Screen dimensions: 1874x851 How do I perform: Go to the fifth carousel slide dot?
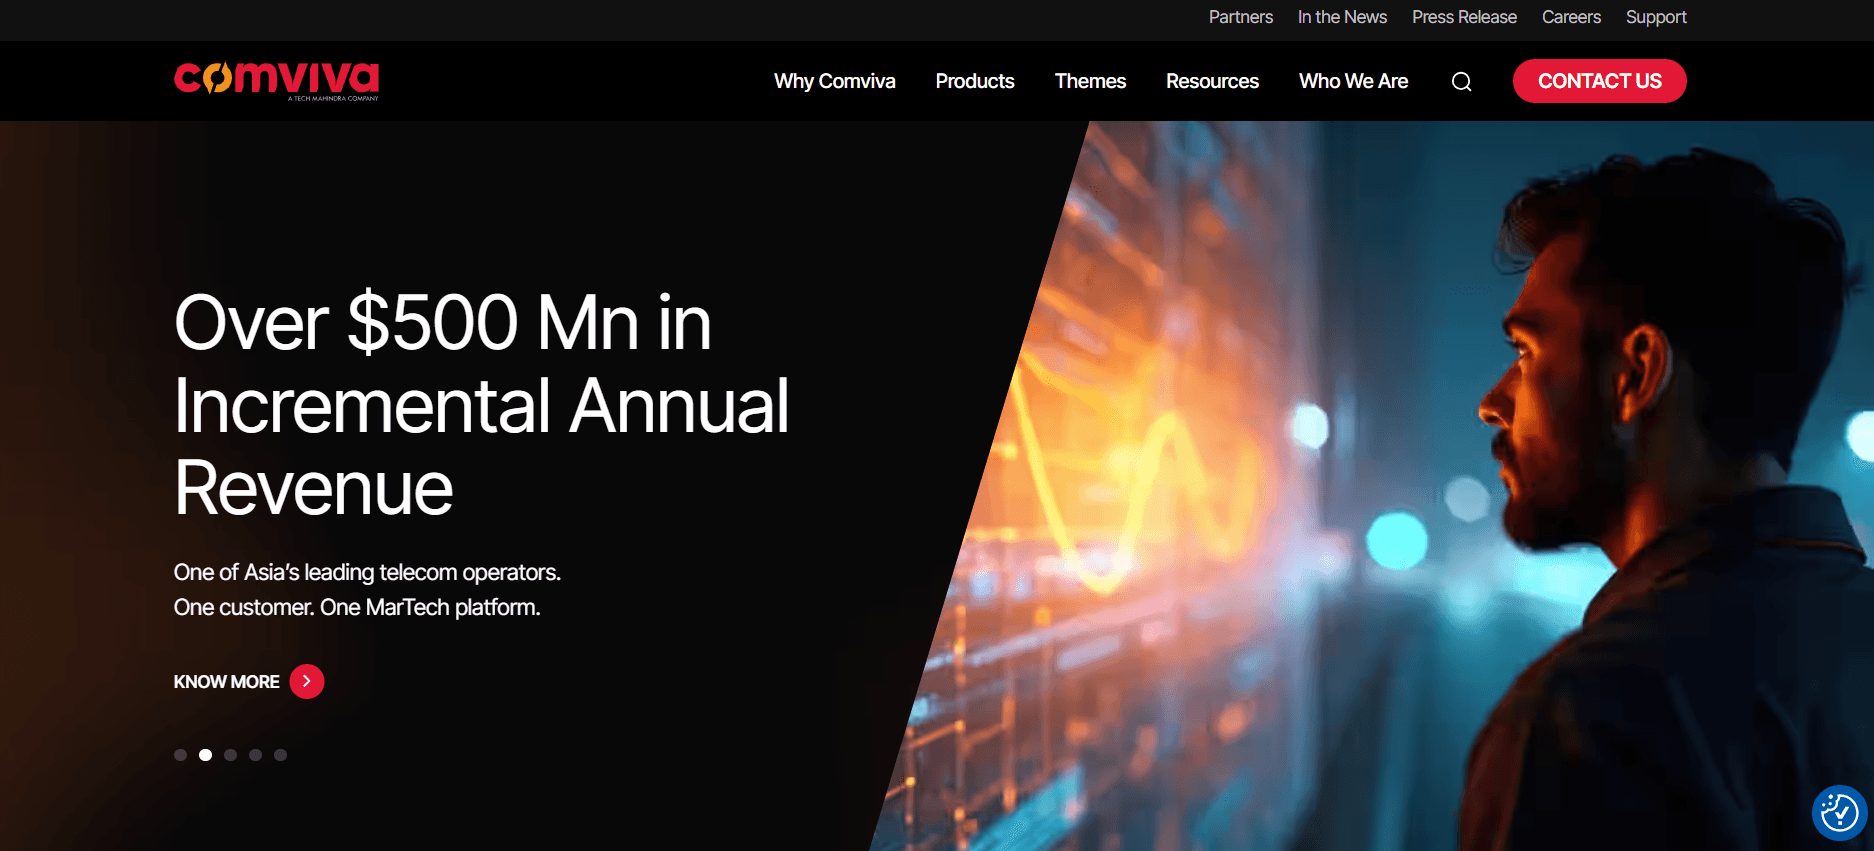(280, 755)
